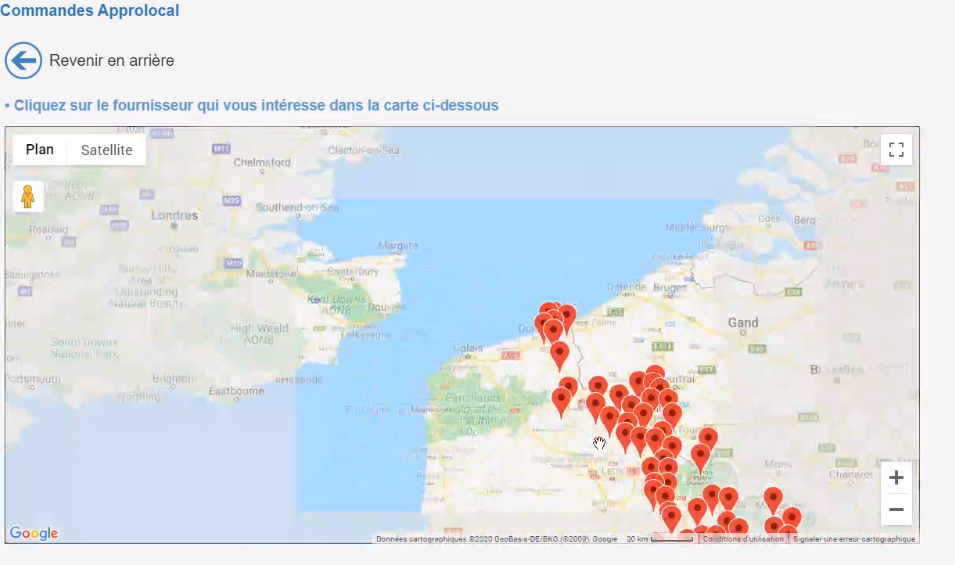Switch map to Satellite view
The image size is (955, 565).
click(107, 150)
